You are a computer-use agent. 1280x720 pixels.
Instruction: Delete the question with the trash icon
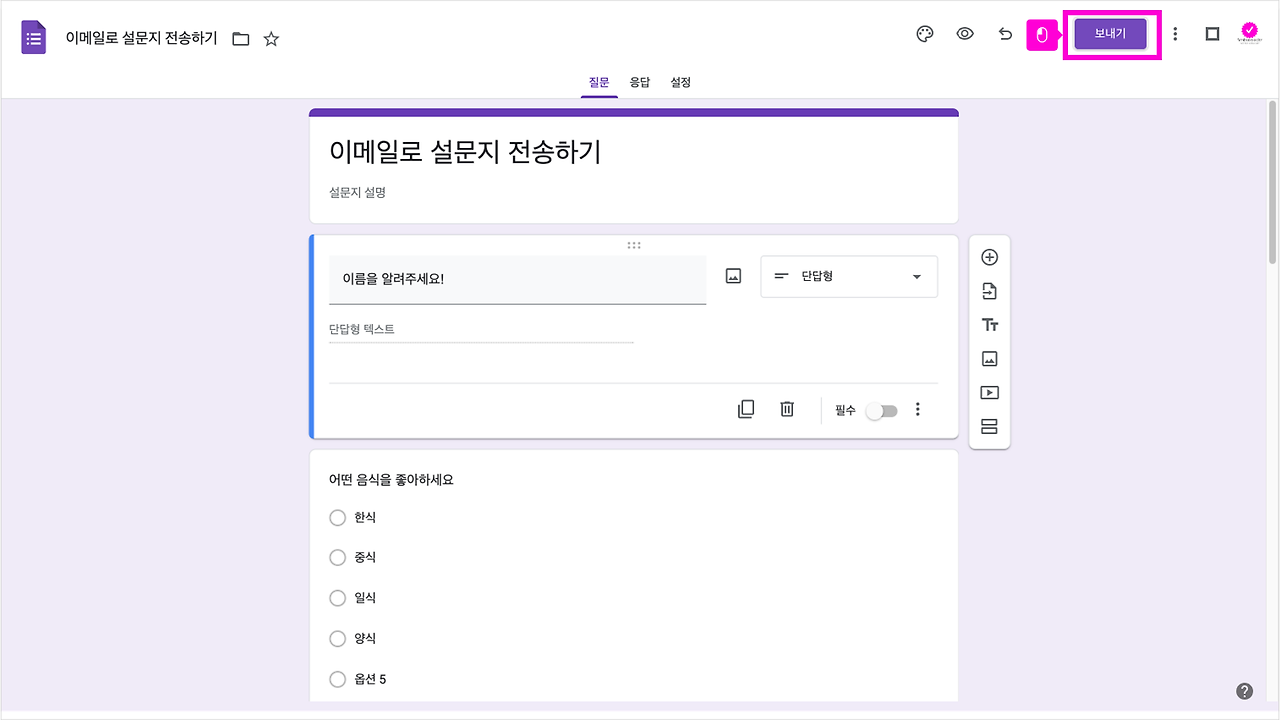click(x=786, y=409)
